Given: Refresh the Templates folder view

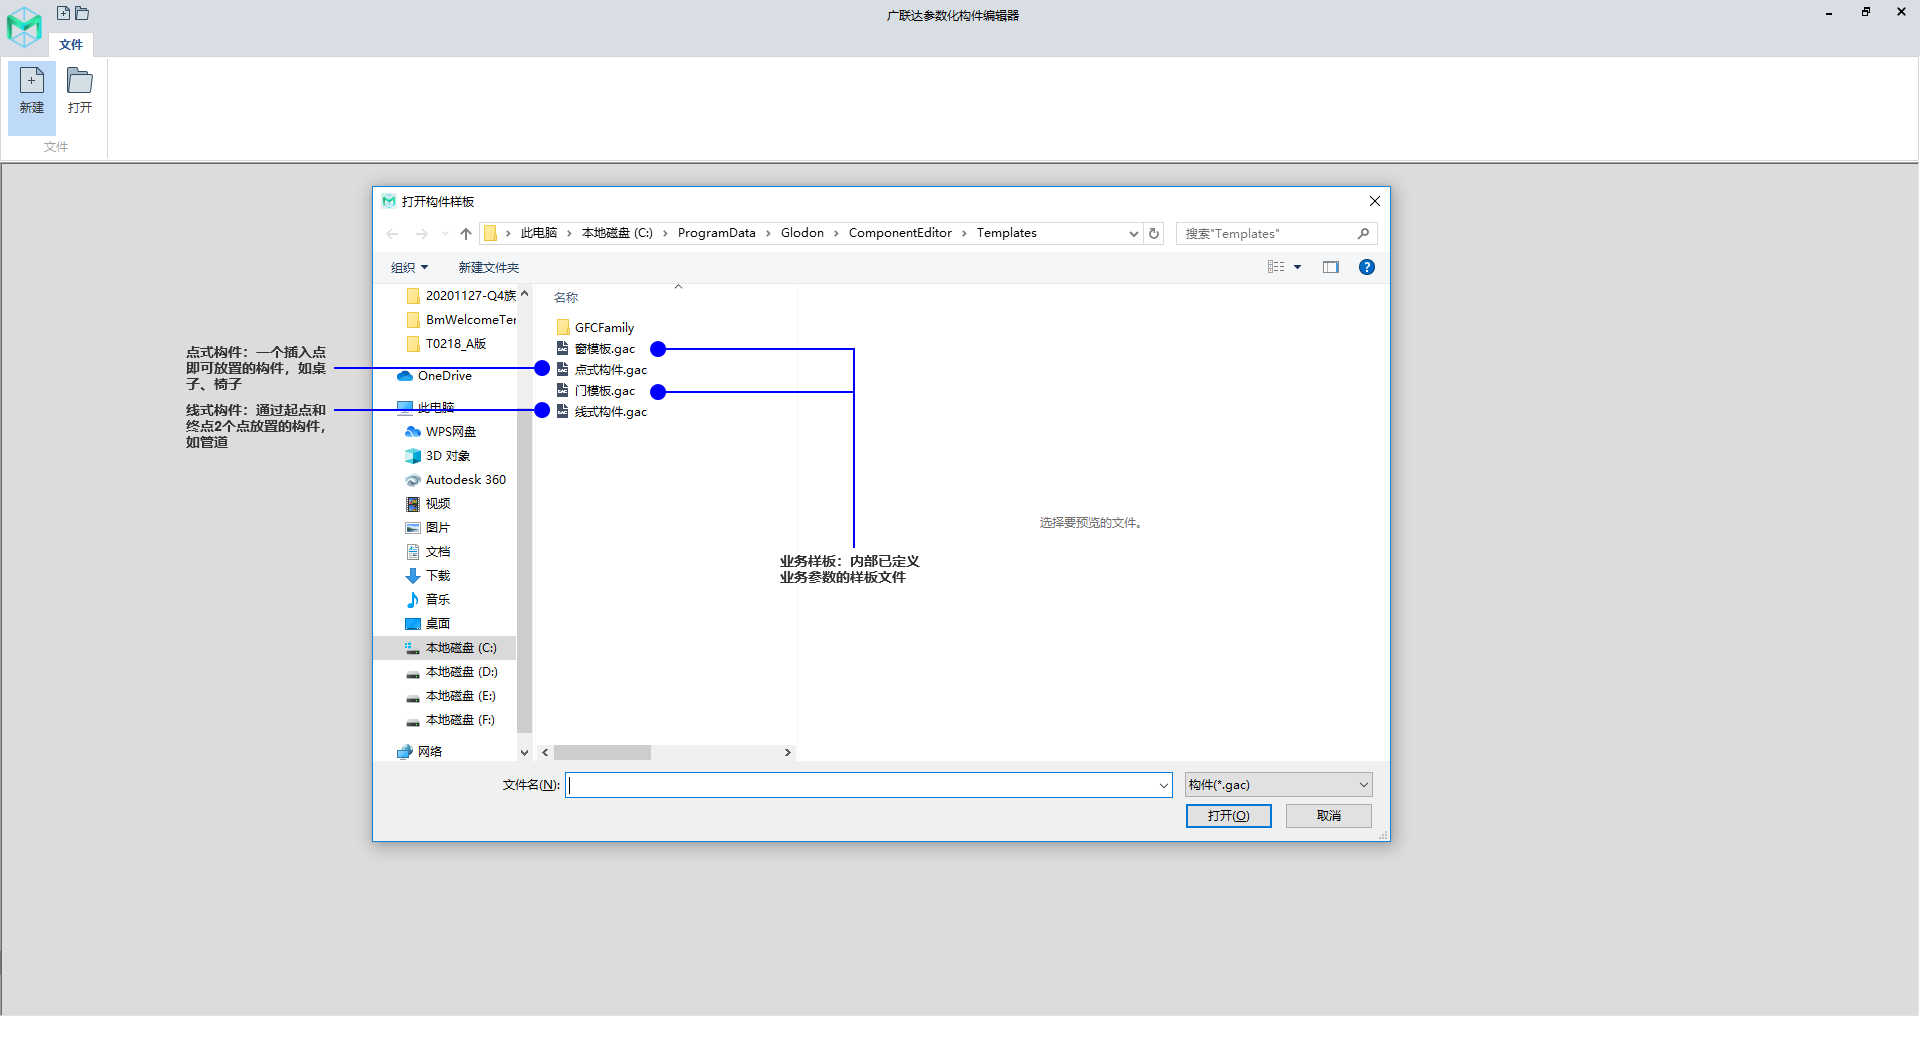Looking at the screenshot, I should [1154, 233].
